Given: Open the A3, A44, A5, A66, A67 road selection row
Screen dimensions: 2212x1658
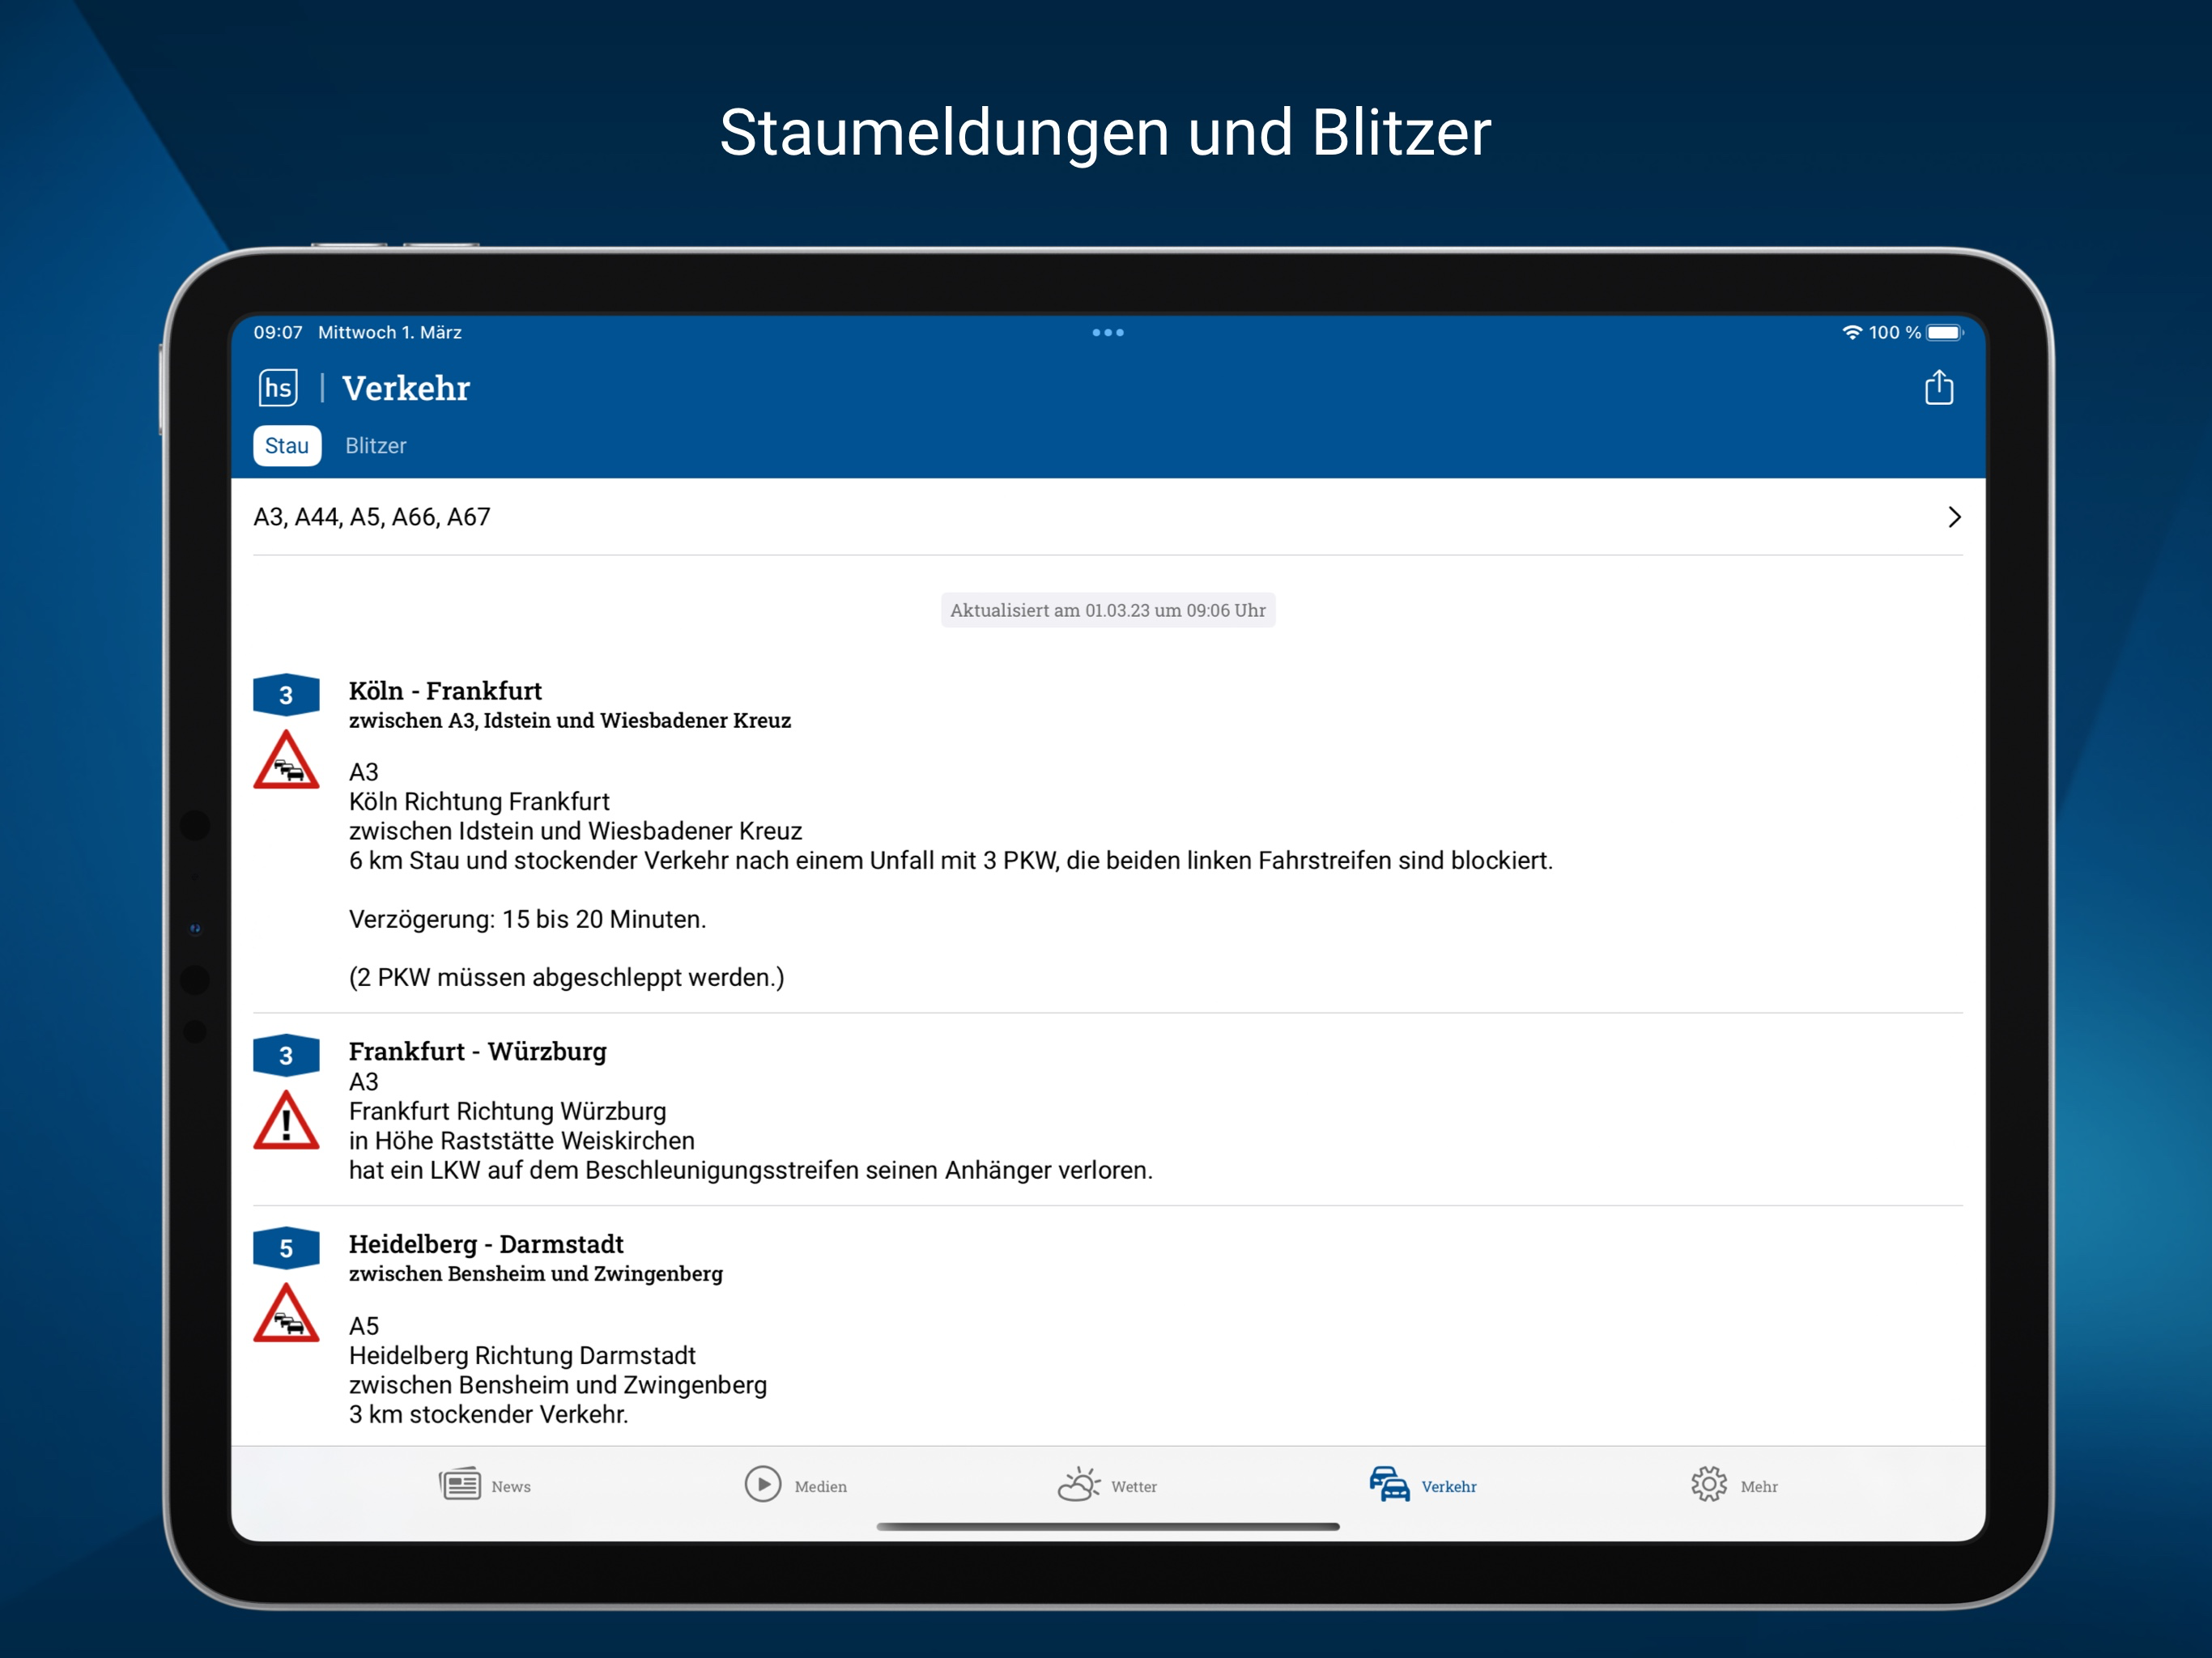Looking at the screenshot, I should [1108, 517].
